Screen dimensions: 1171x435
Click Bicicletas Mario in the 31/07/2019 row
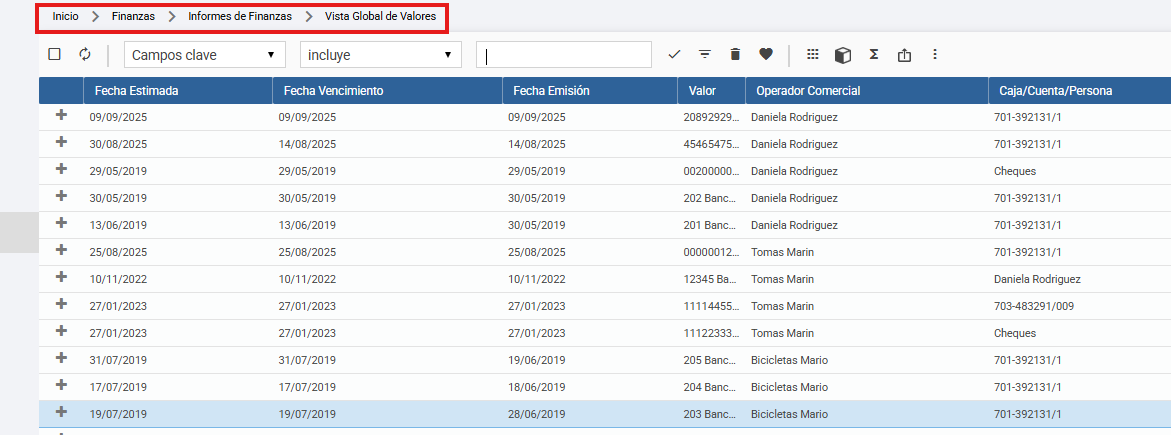(789, 360)
